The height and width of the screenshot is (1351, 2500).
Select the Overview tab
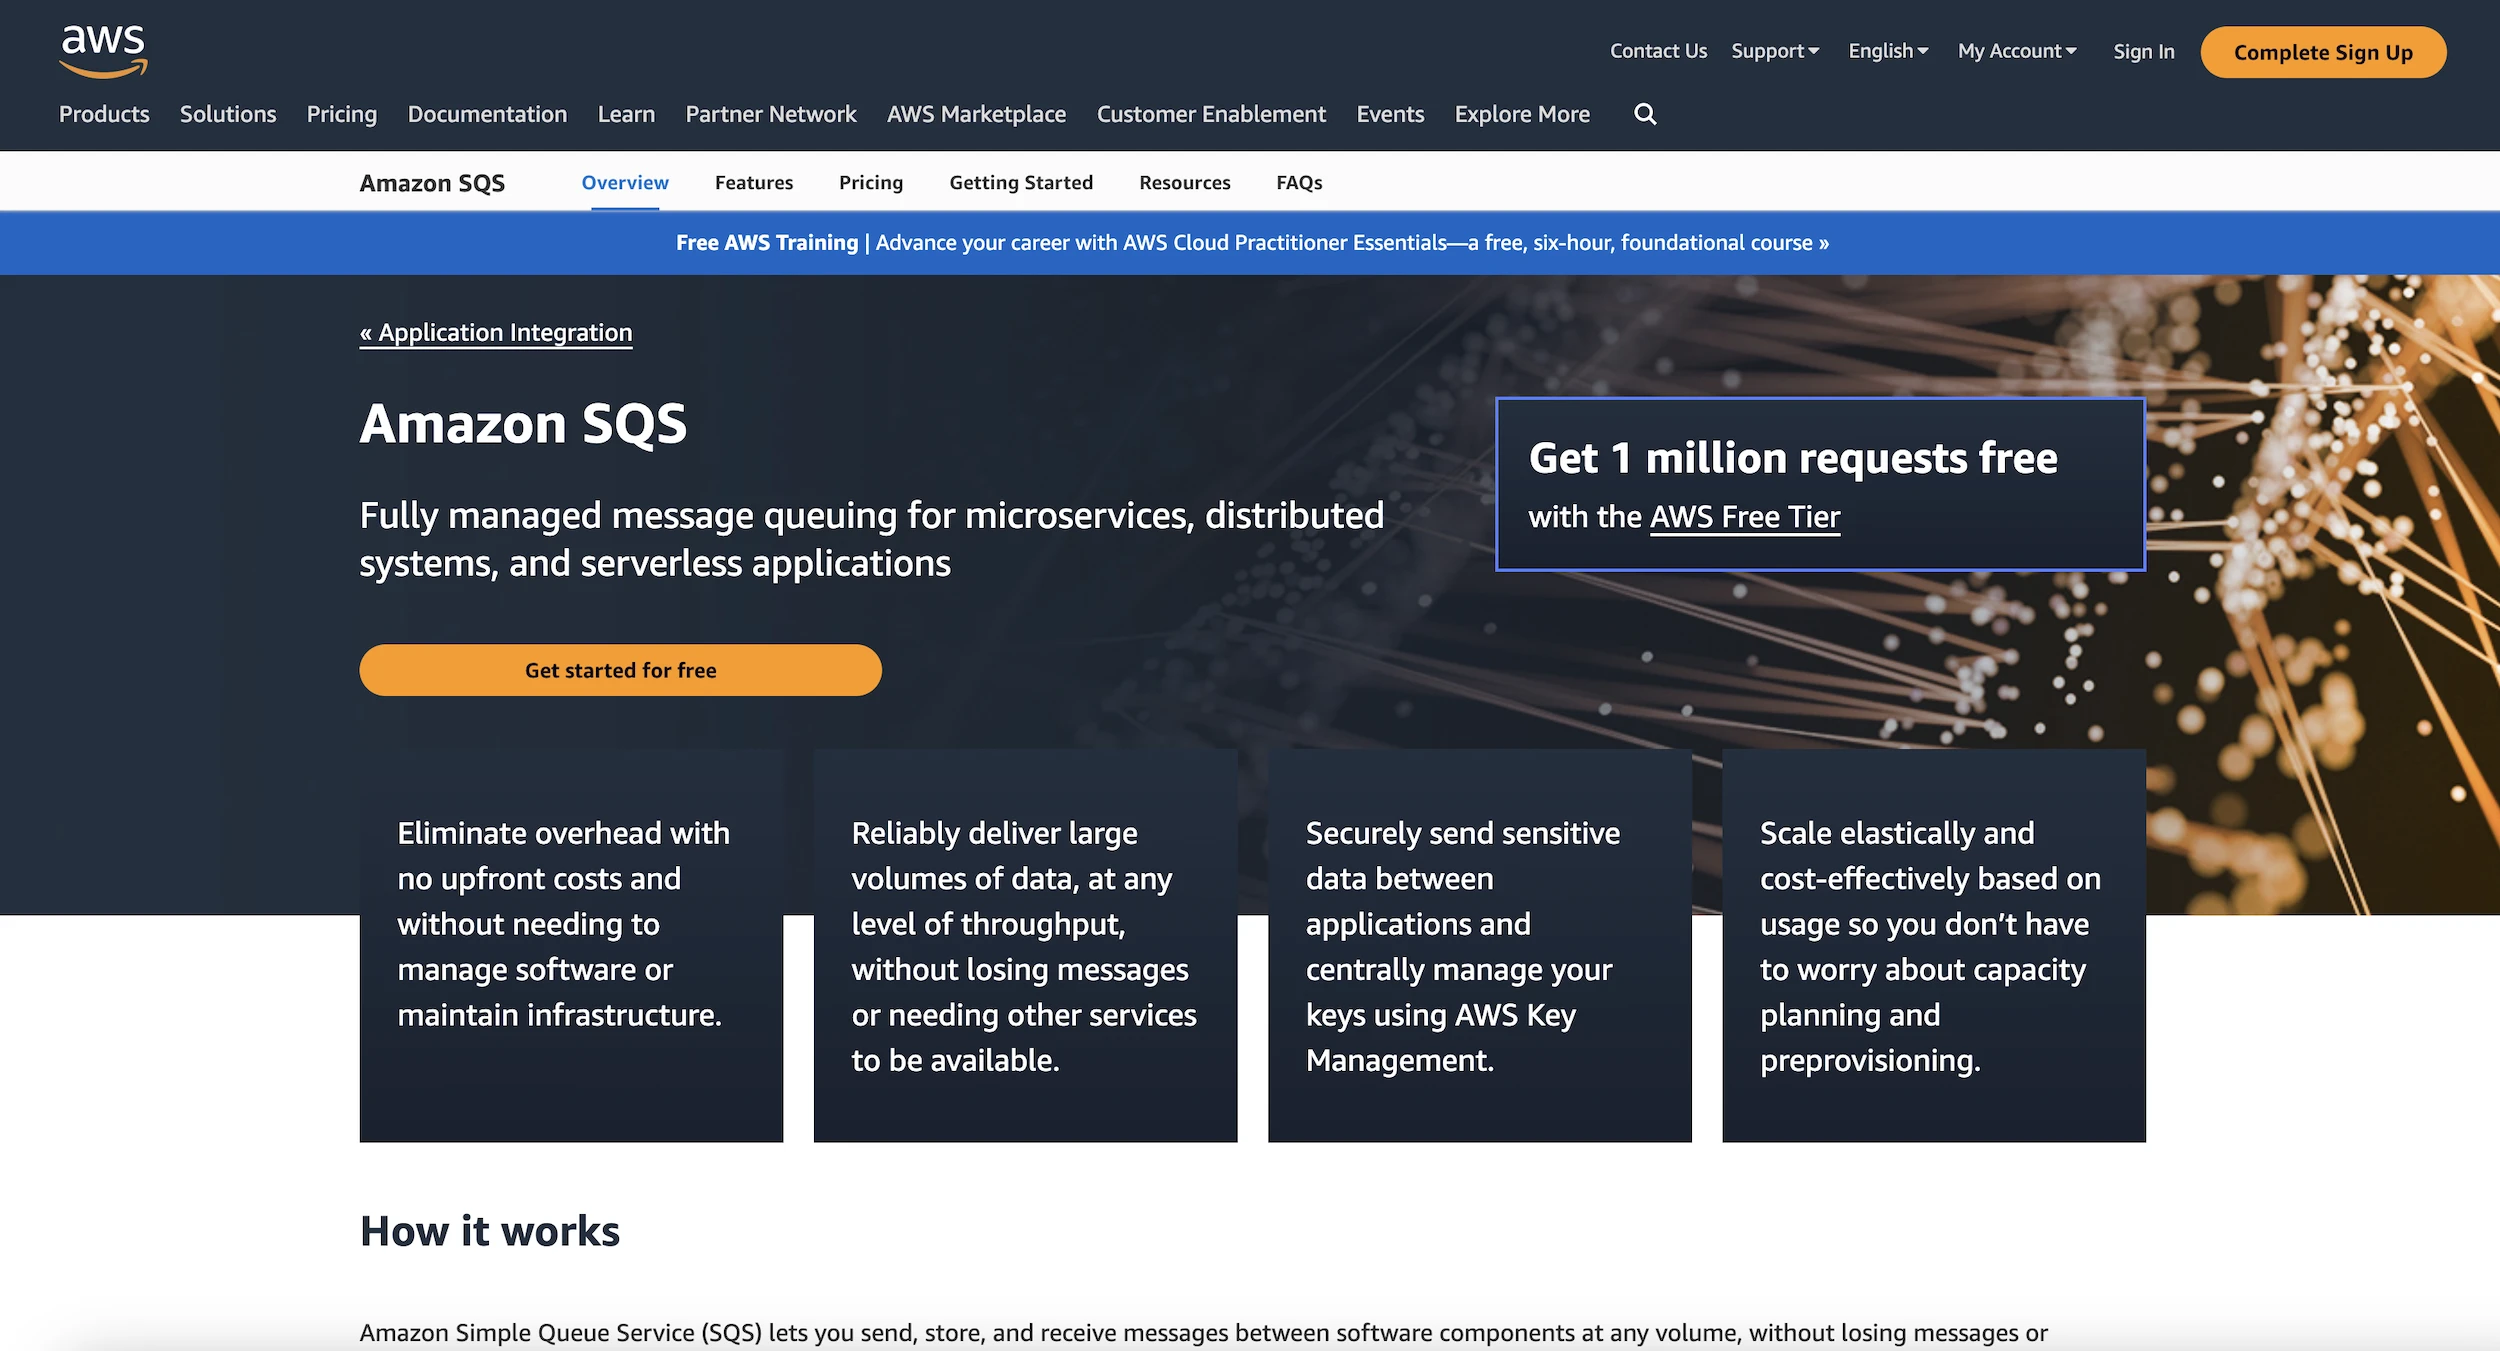point(625,183)
